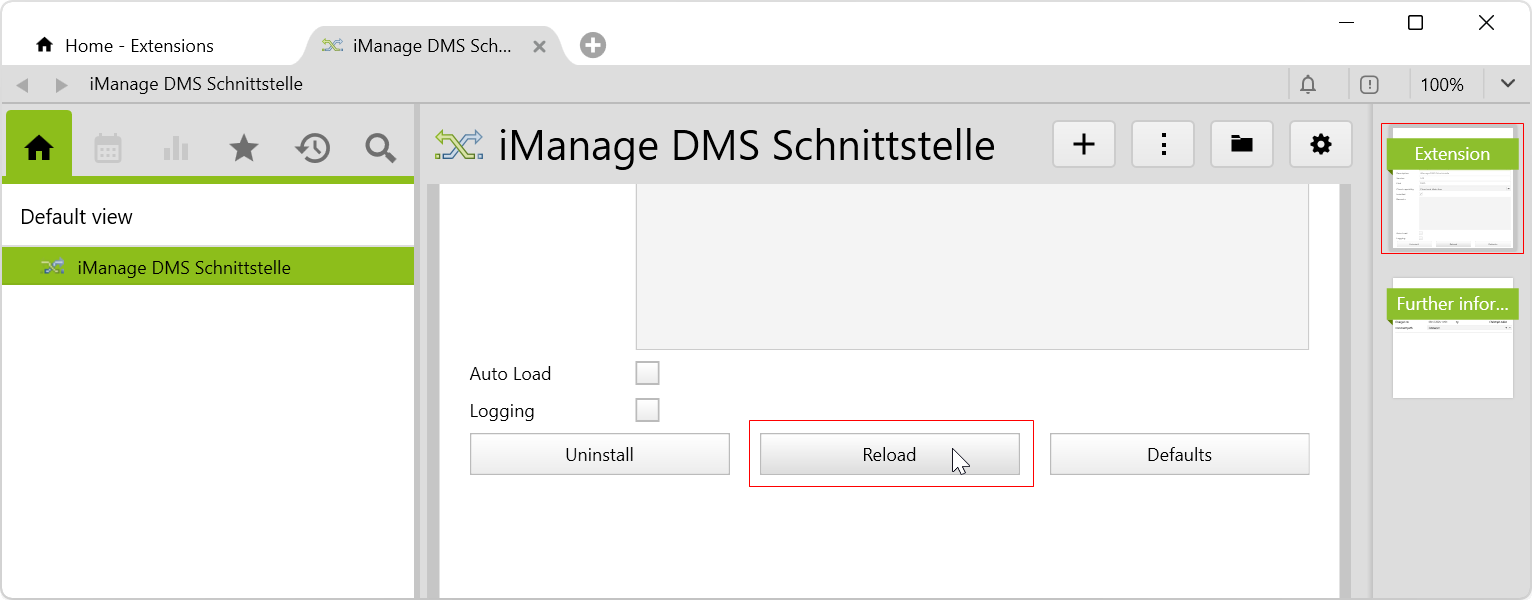Open the favorites star icon
This screenshot has width=1532, height=600.
(x=244, y=149)
